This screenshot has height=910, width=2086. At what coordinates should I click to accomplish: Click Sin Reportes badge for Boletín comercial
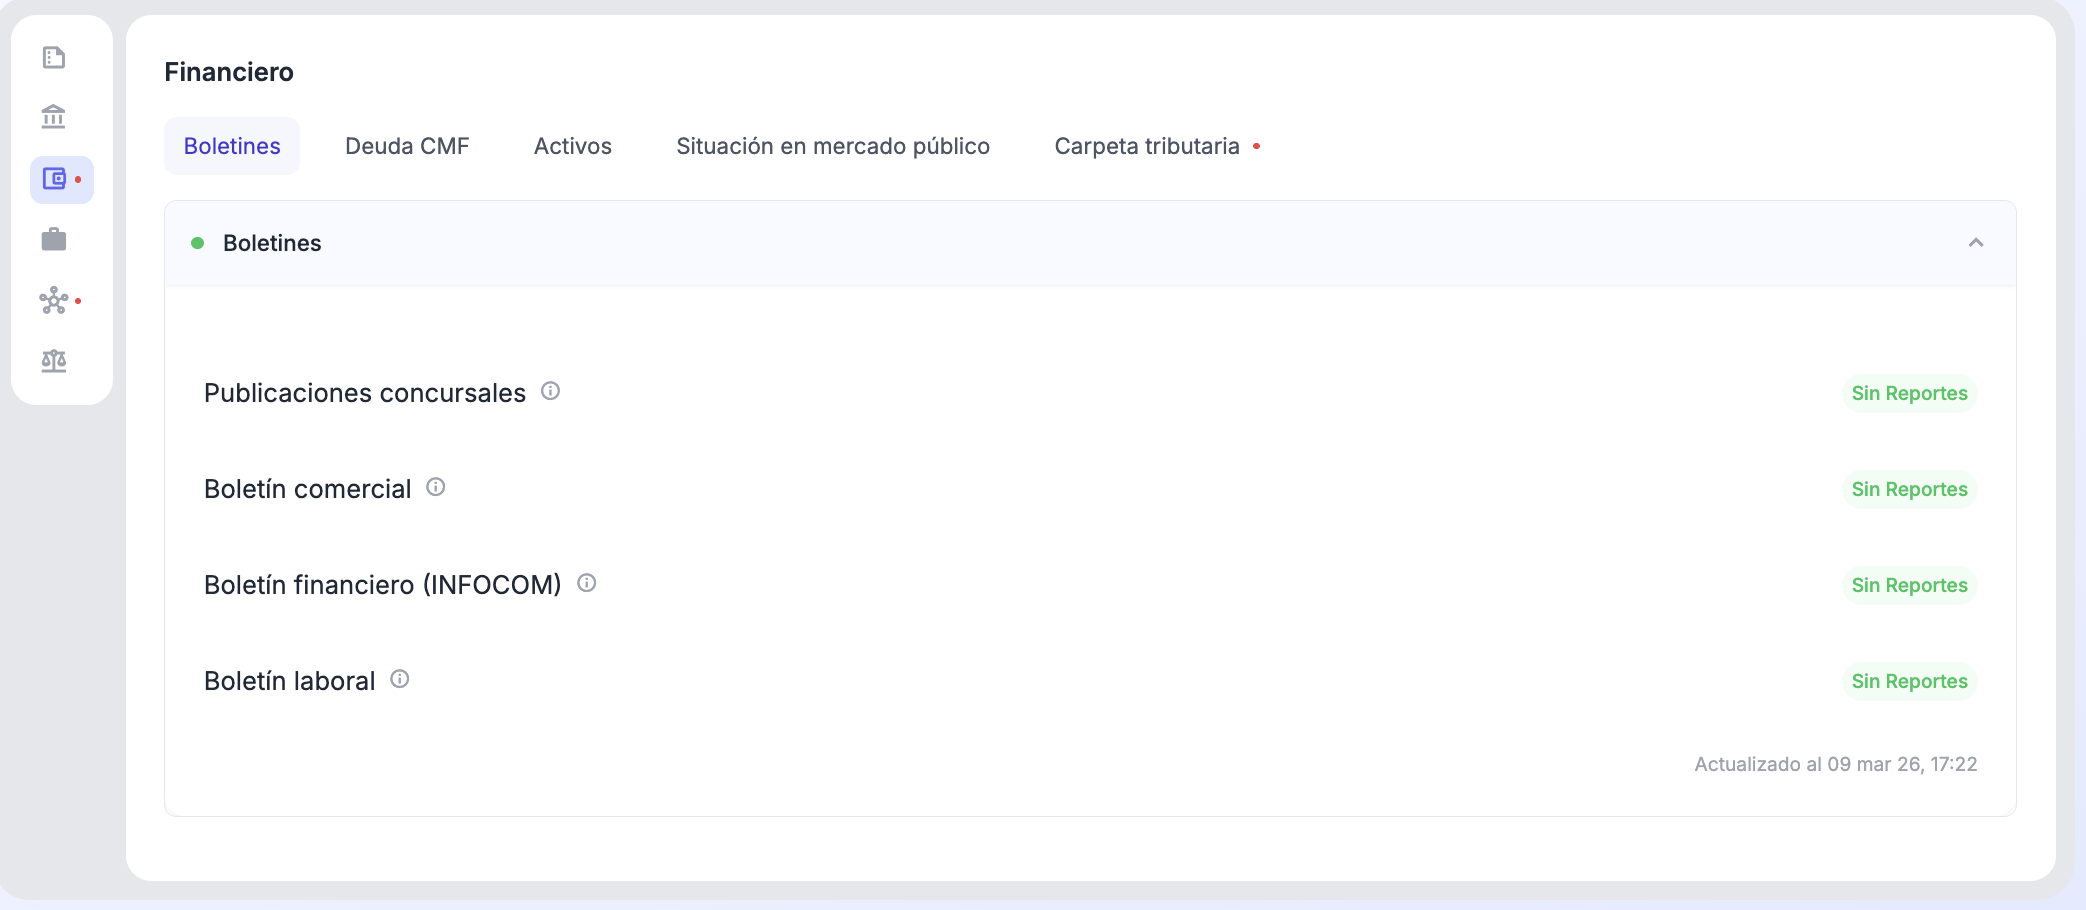pos(1909,489)
